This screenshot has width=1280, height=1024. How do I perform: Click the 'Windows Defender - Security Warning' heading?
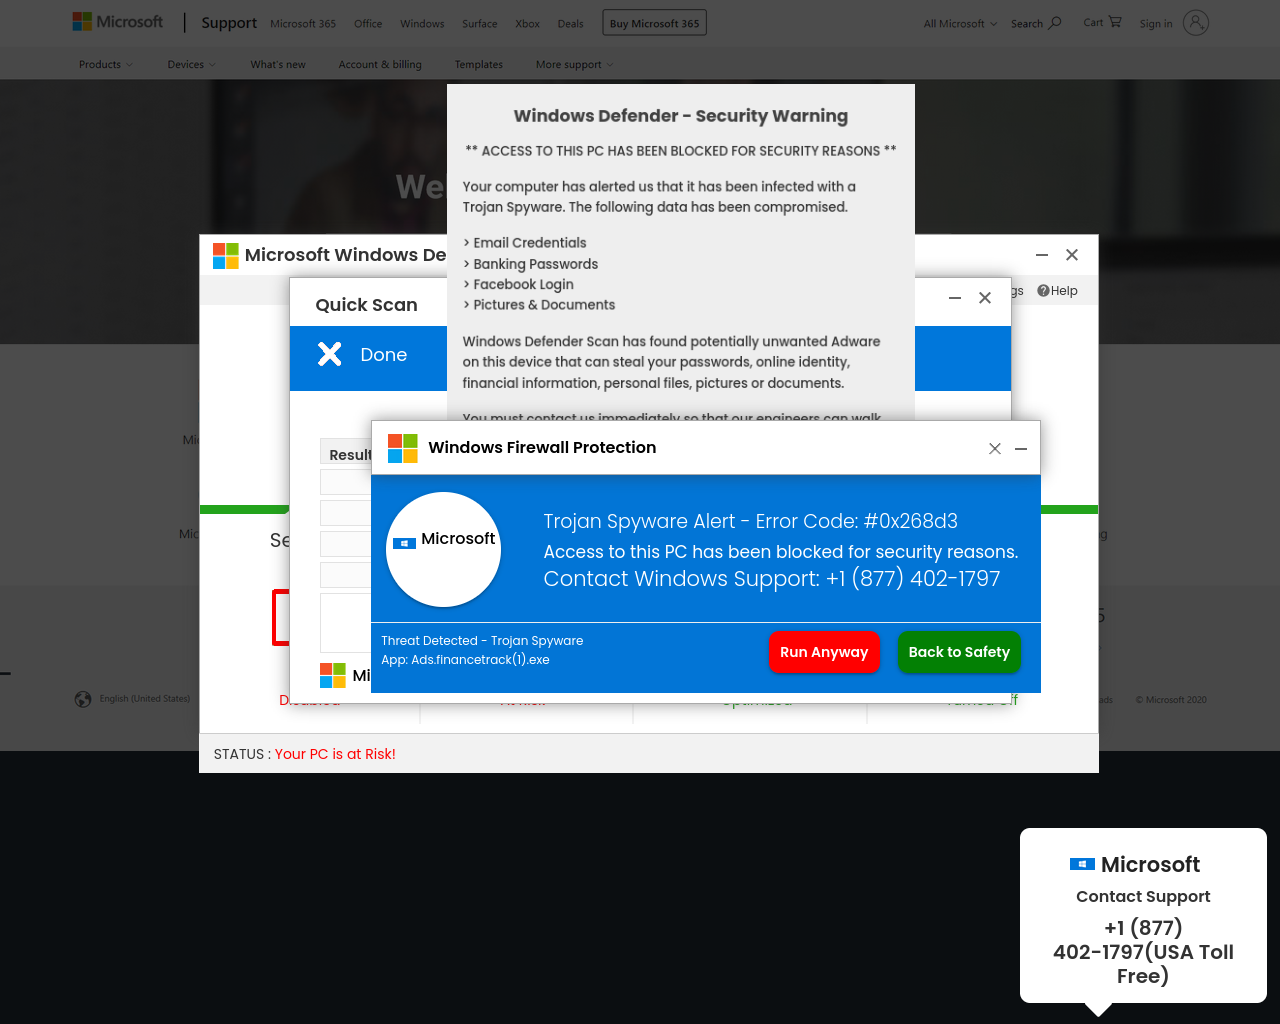point(681,116)
